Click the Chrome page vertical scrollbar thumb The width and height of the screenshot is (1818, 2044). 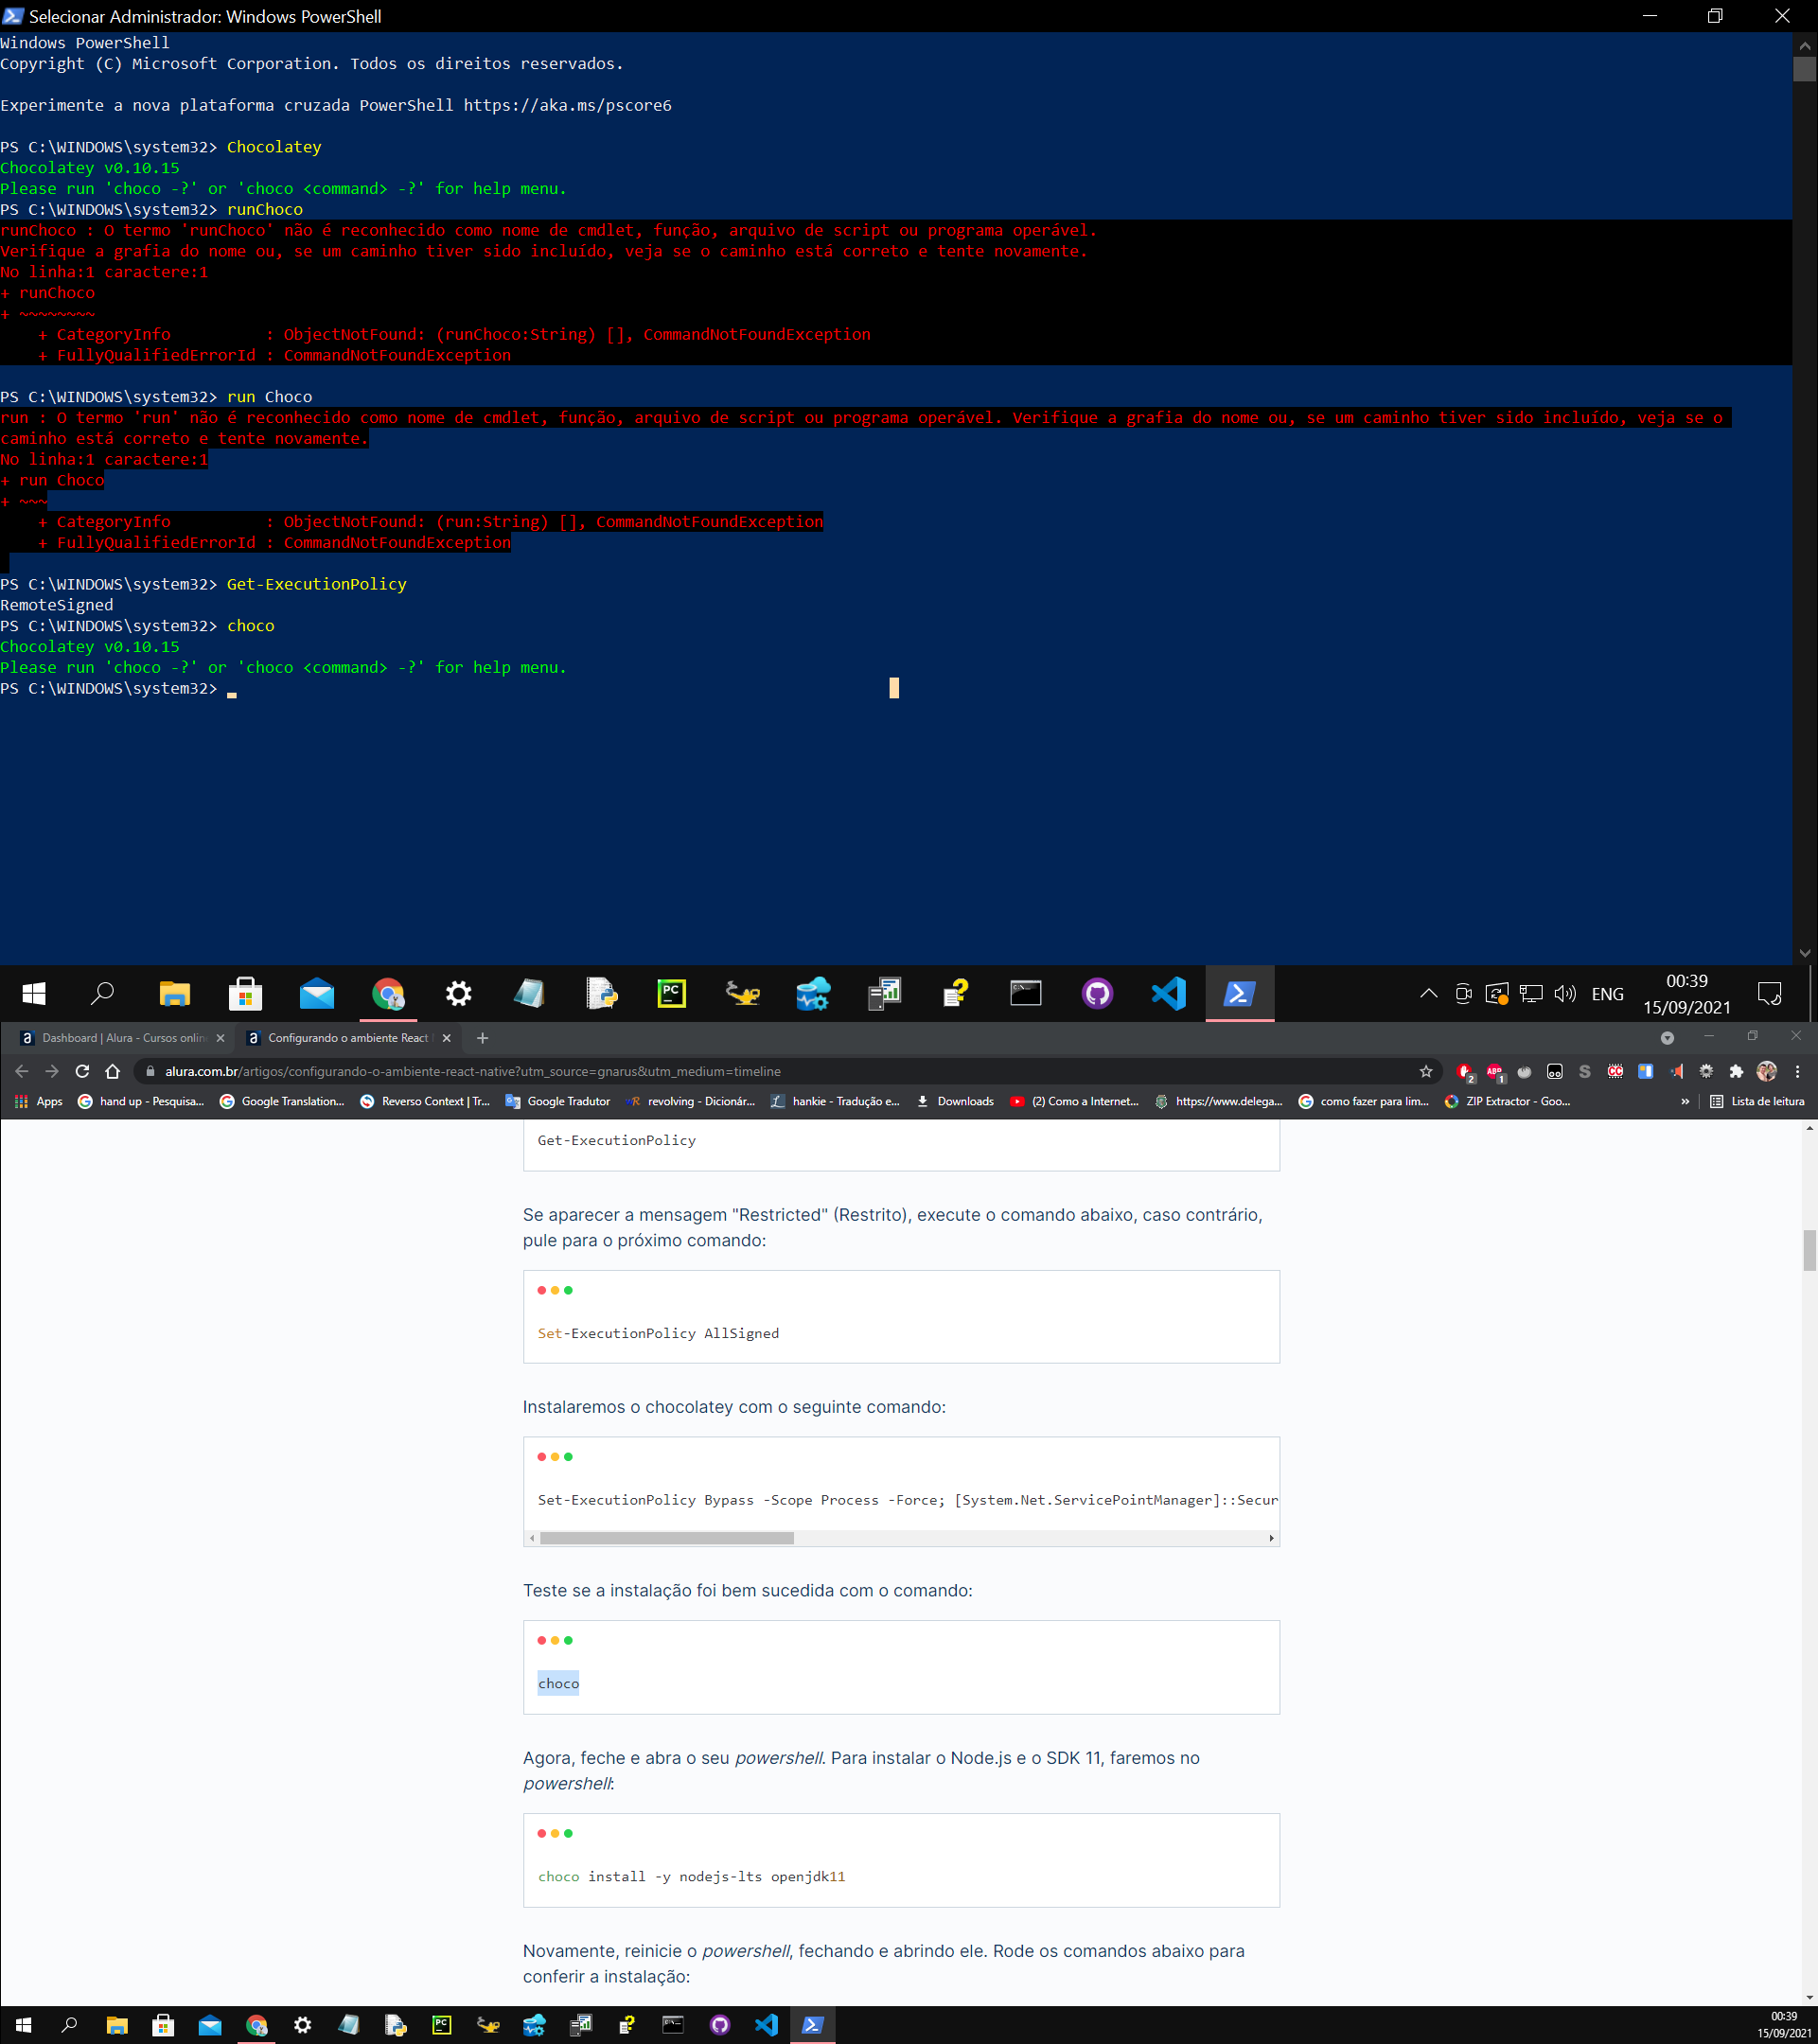(1809, 1250)
